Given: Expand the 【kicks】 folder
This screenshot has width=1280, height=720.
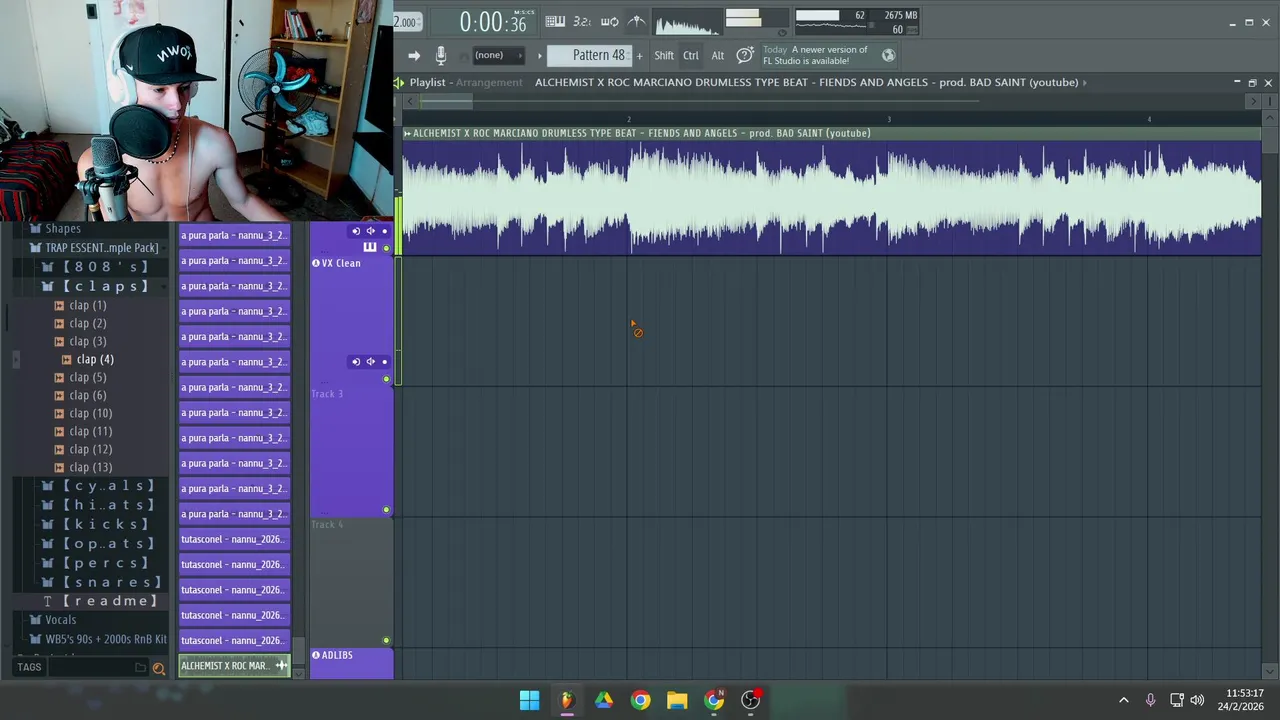Looking at the screenshot, I should tap(98, 524).
